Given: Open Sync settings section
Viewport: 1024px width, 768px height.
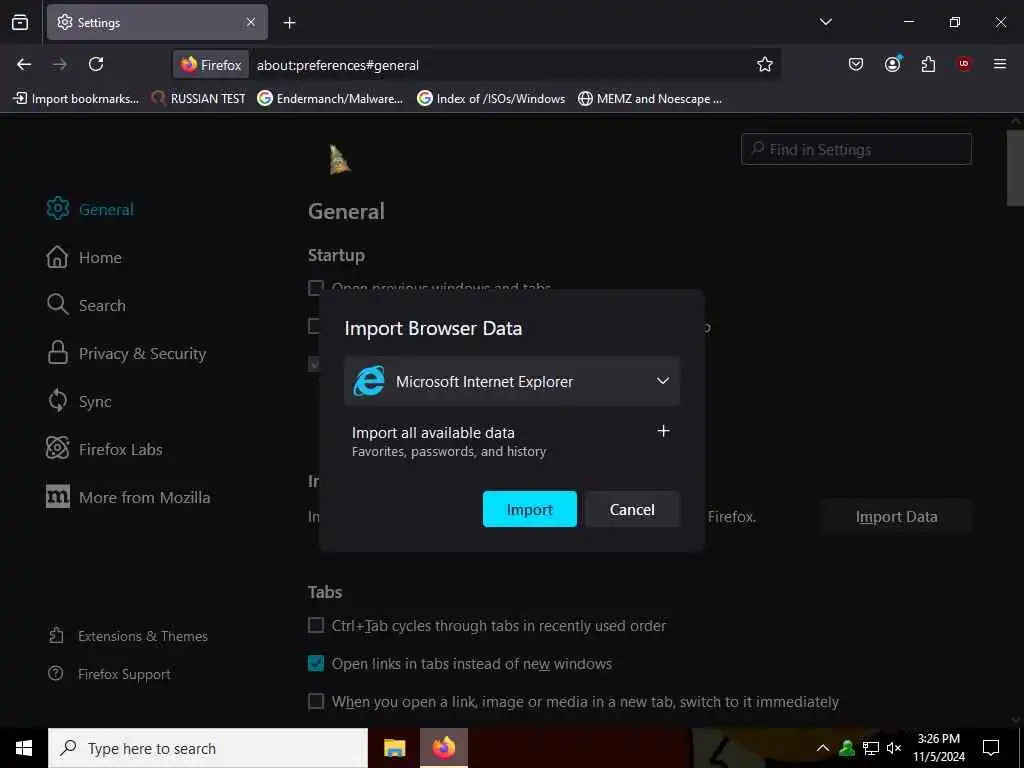Looking at the screenshot, I should click(x=79, y=401).
